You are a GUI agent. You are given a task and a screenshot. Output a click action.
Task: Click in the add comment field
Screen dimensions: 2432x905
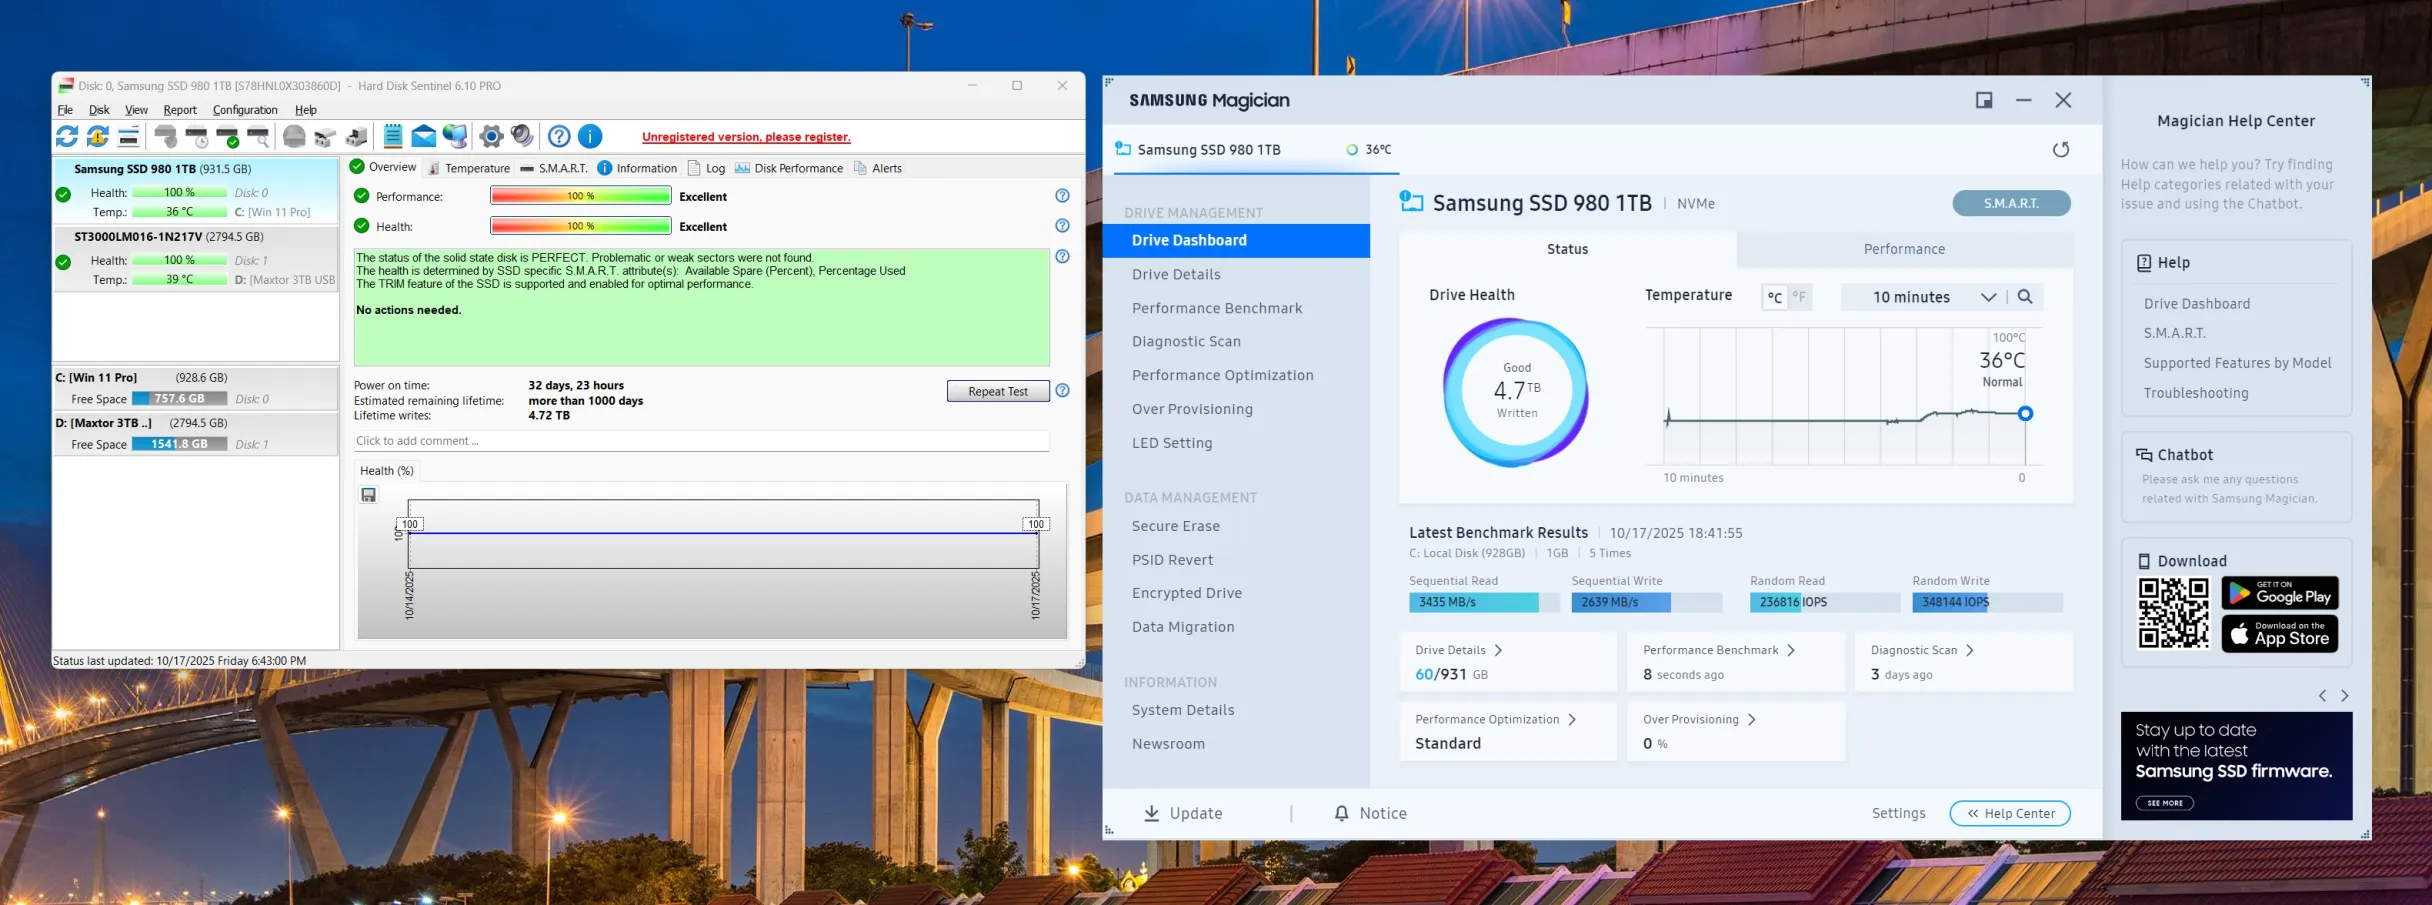(x=700, y=441)
